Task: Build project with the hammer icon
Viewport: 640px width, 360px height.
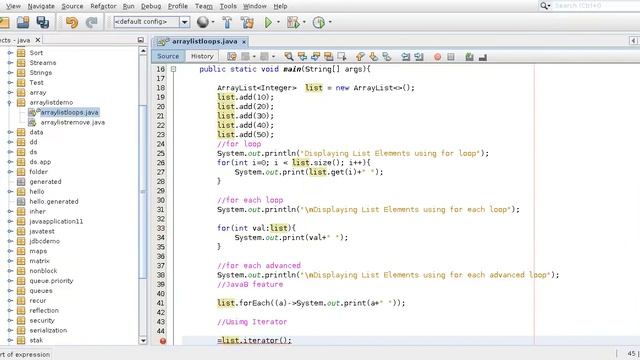Action: (x=227, y=22)
